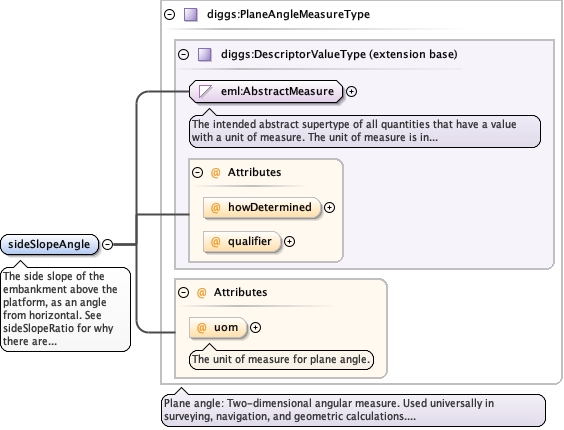
Task: Expand the qualifier attribute
Action: pos(290,241)
